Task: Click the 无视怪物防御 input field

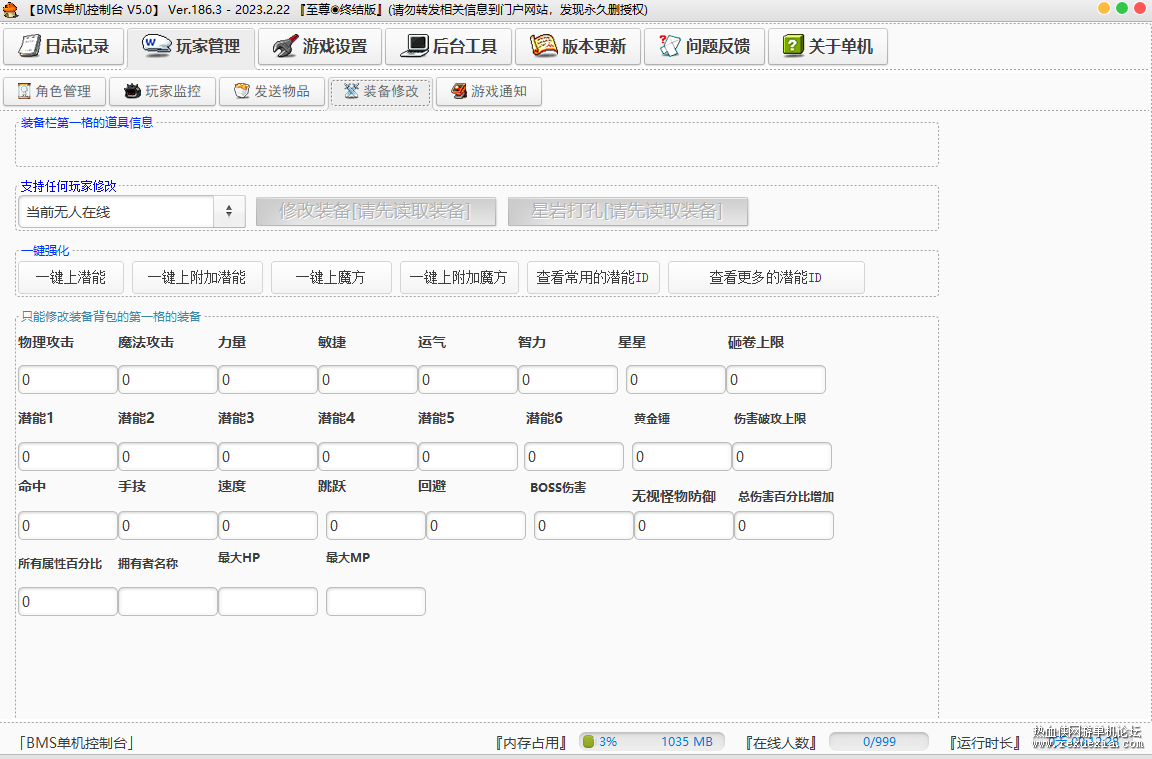Action: coord(683,525)
